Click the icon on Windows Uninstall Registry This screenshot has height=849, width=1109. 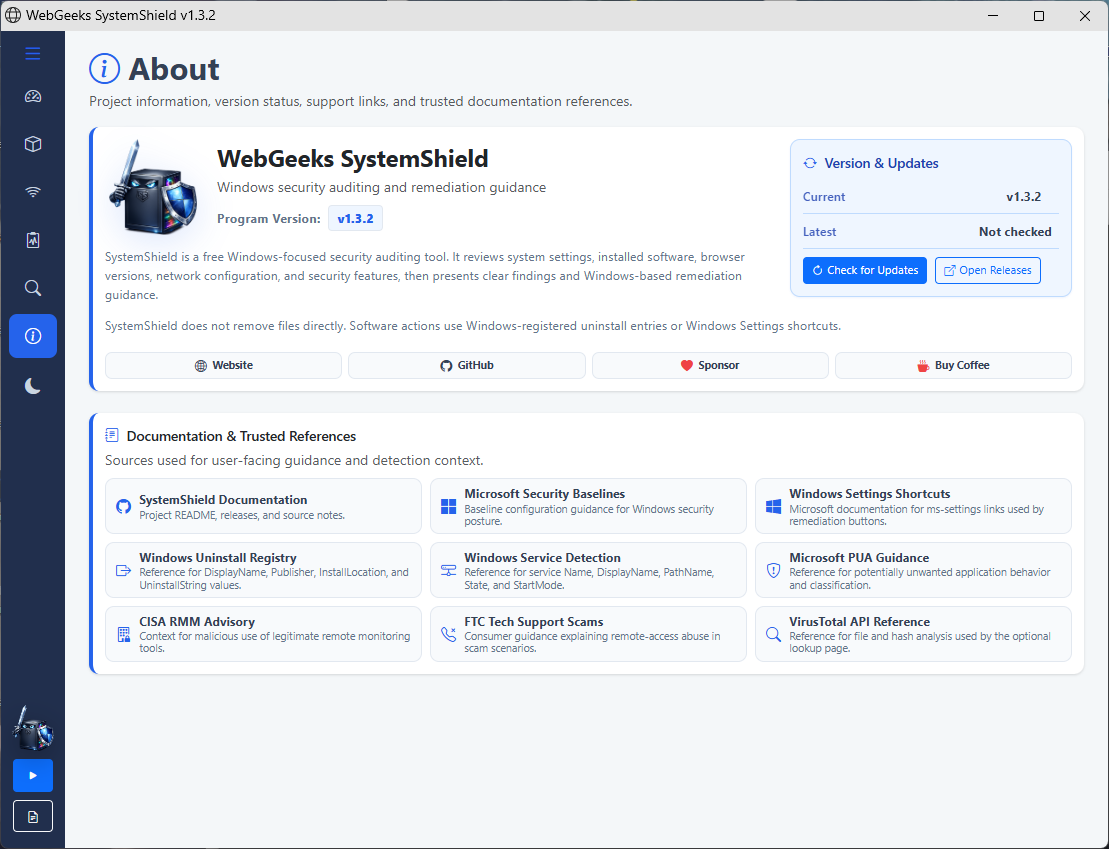click(x=124, y=570)
